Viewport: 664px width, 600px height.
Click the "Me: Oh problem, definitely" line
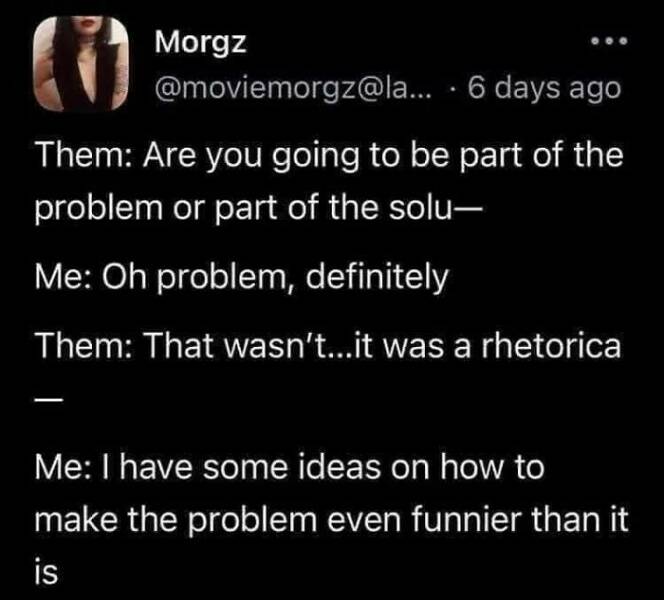point(241,275)
